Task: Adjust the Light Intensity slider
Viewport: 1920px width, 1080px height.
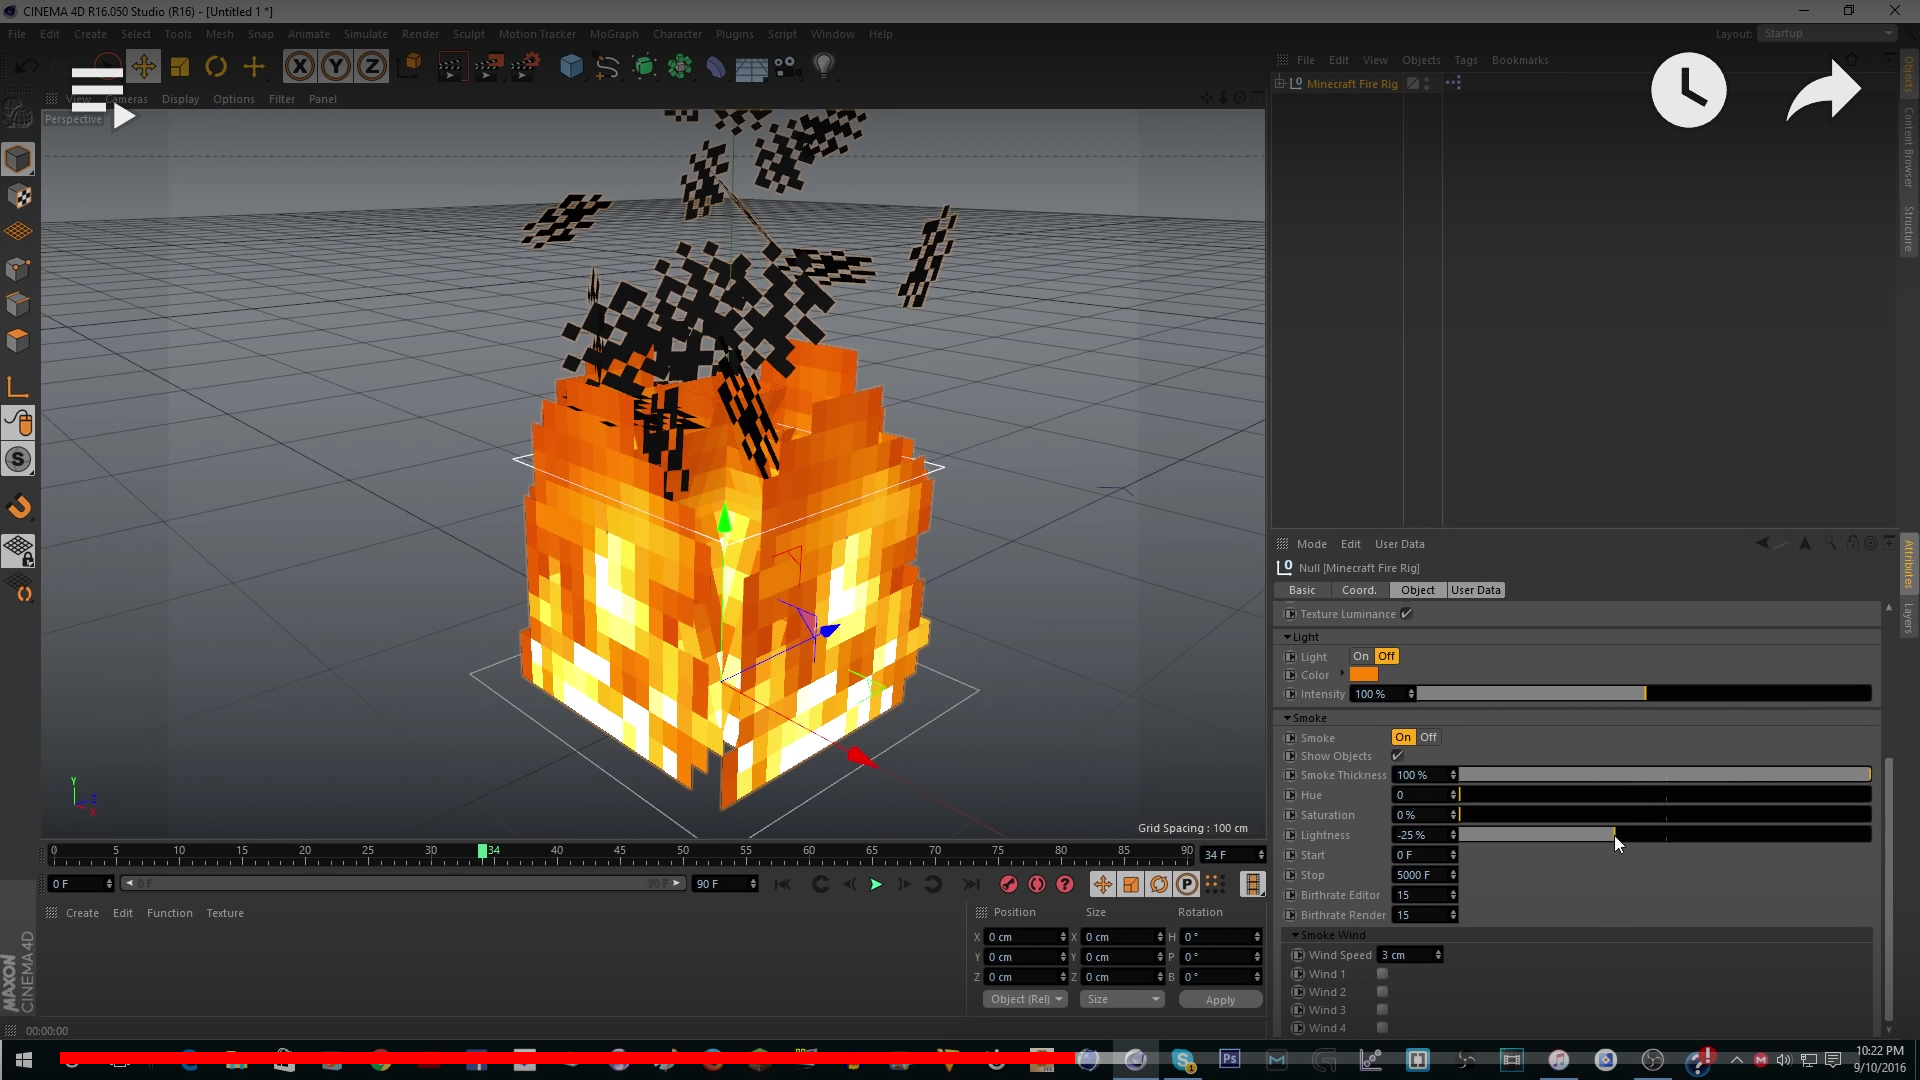Action: click(x=1644, y=694)
